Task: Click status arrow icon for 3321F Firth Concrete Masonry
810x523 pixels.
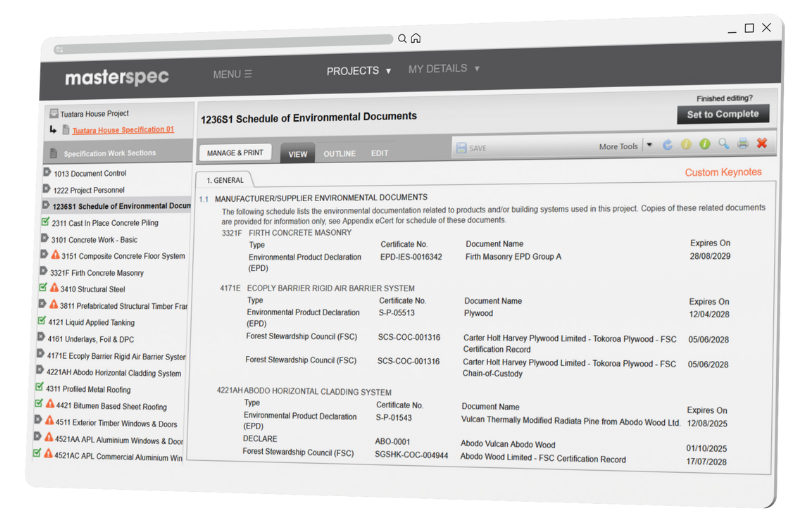Action: click(44, 271)
